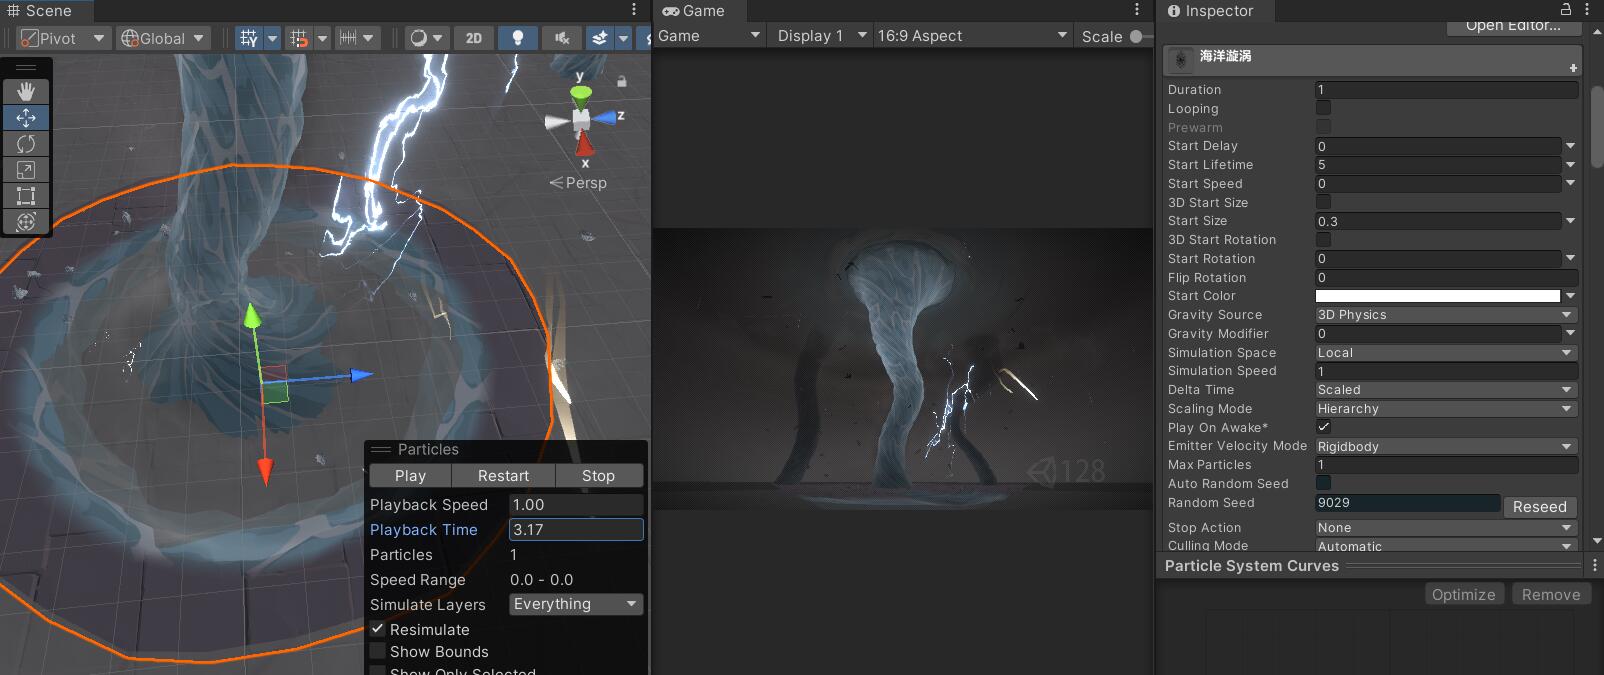Open the Start Color swatch
1604x675 pixels.
pos(1437,296)
